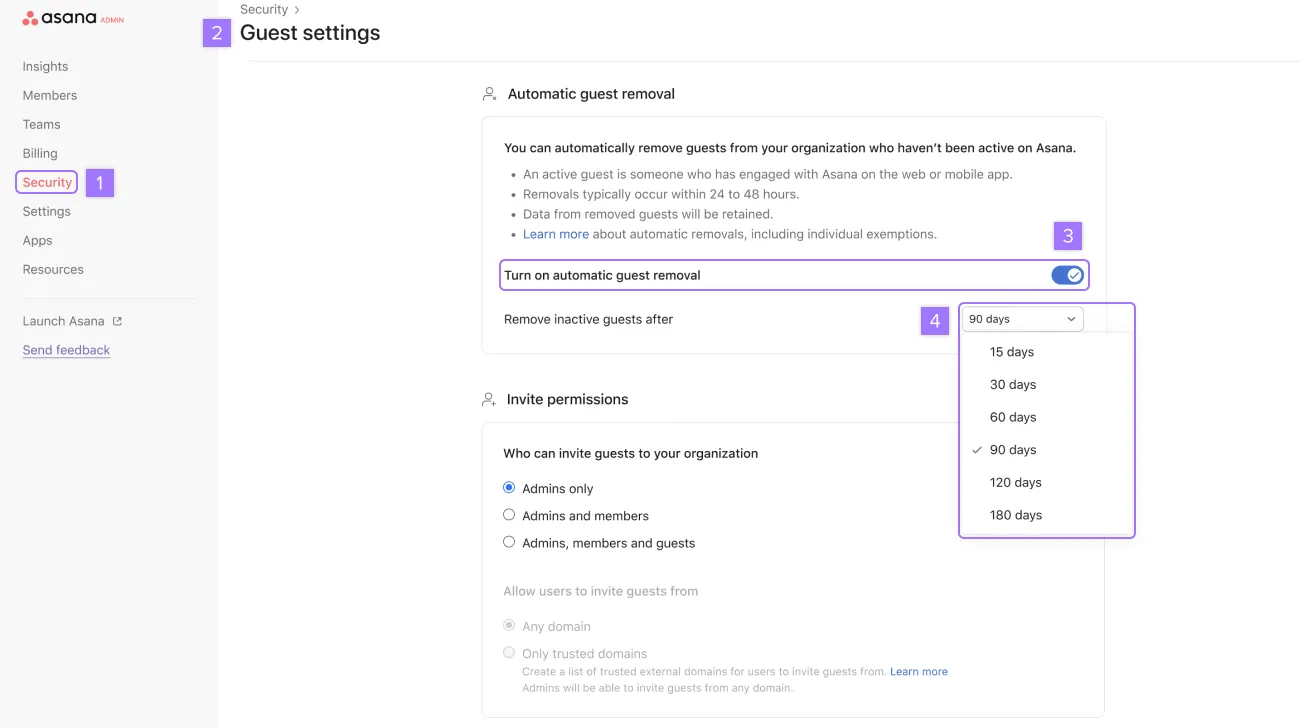
Task: Open Security from the breadcrumb
Action: tap(262, 9)
